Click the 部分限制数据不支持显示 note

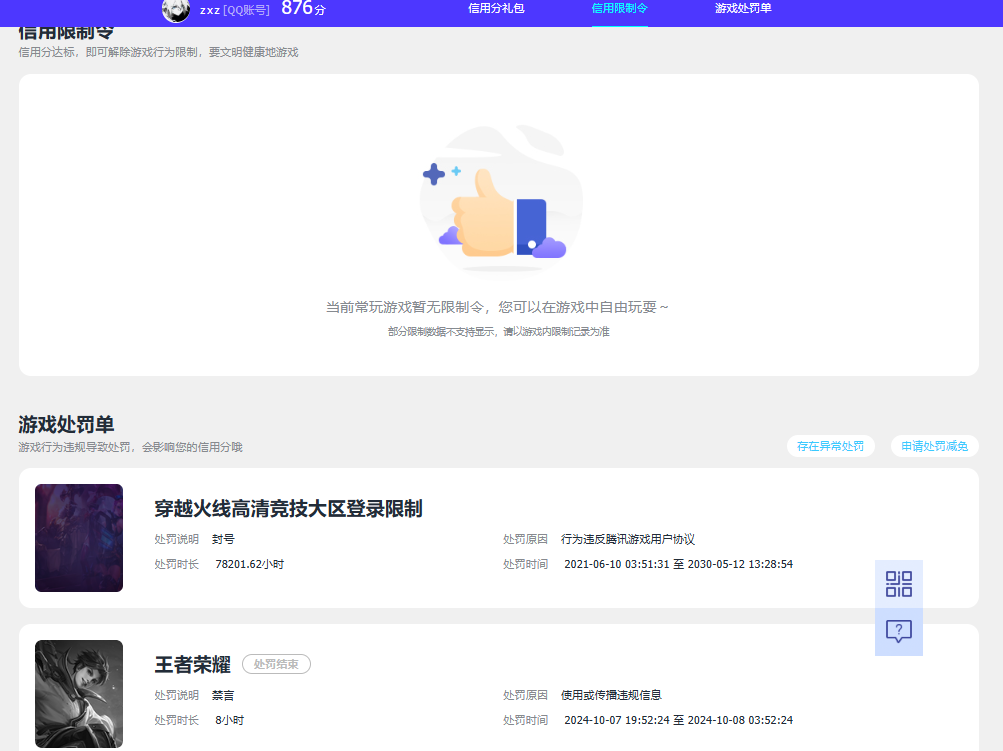498,331
